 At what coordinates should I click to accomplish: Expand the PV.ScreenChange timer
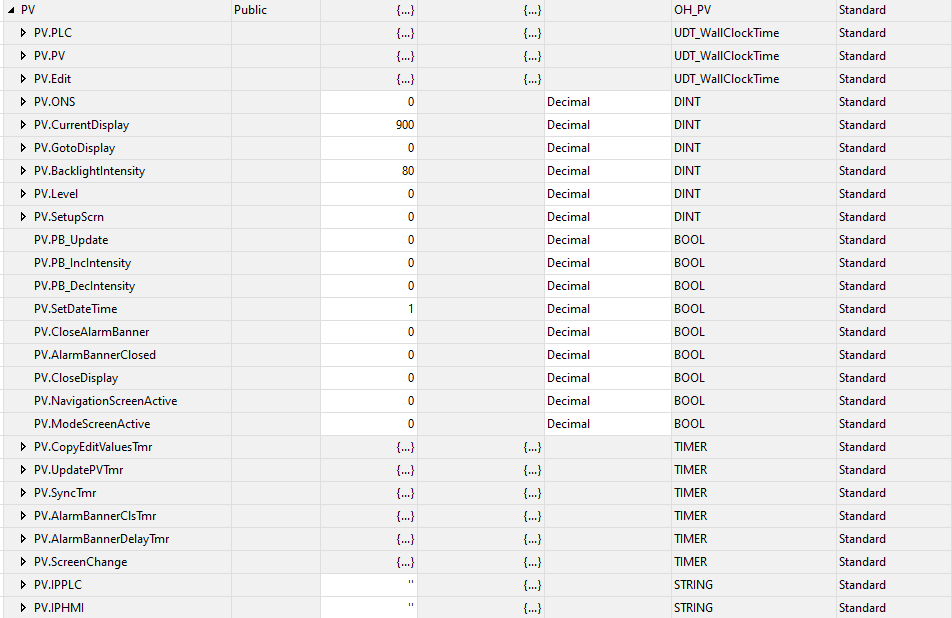23,562
